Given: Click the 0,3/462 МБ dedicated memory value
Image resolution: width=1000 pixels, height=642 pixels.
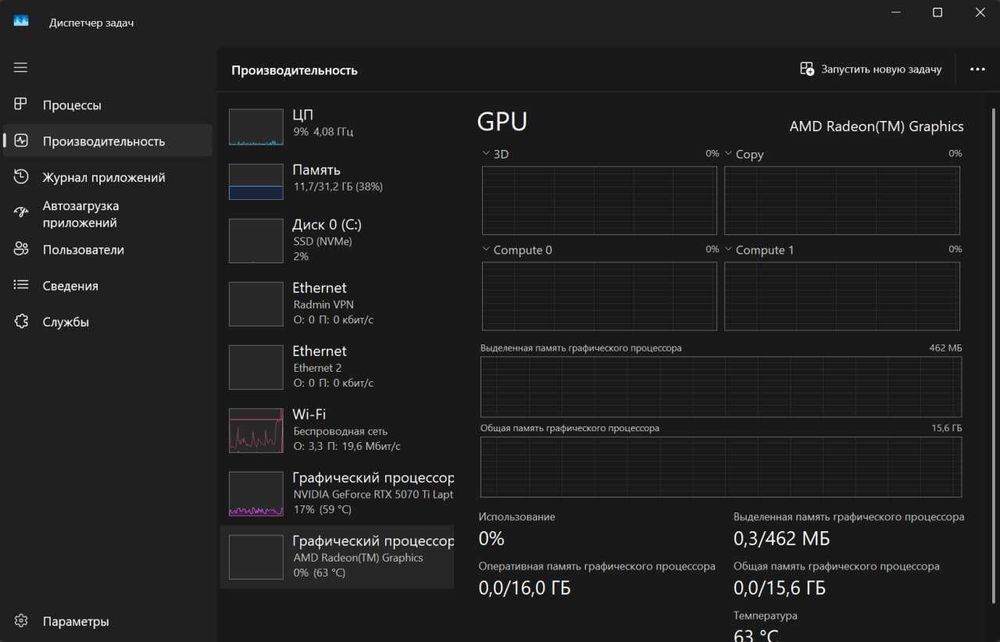Looking at the screenshot, I should tap(782, 539).
